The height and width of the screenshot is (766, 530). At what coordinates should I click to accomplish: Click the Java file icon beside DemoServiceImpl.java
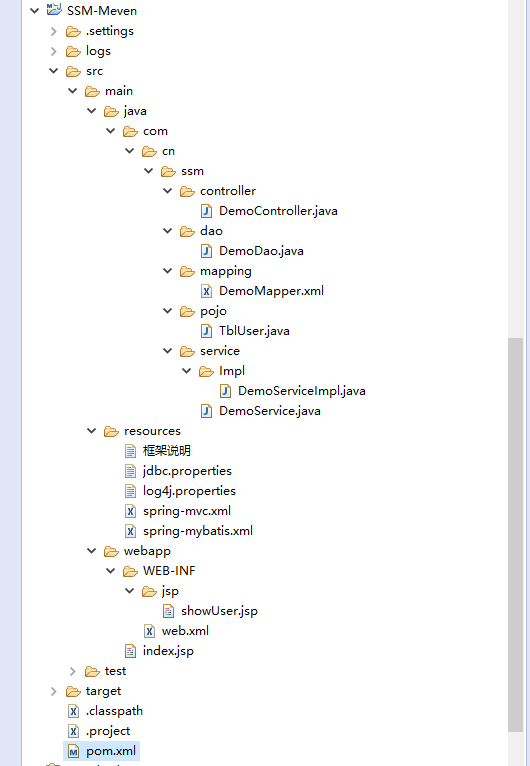coord(226,391)
